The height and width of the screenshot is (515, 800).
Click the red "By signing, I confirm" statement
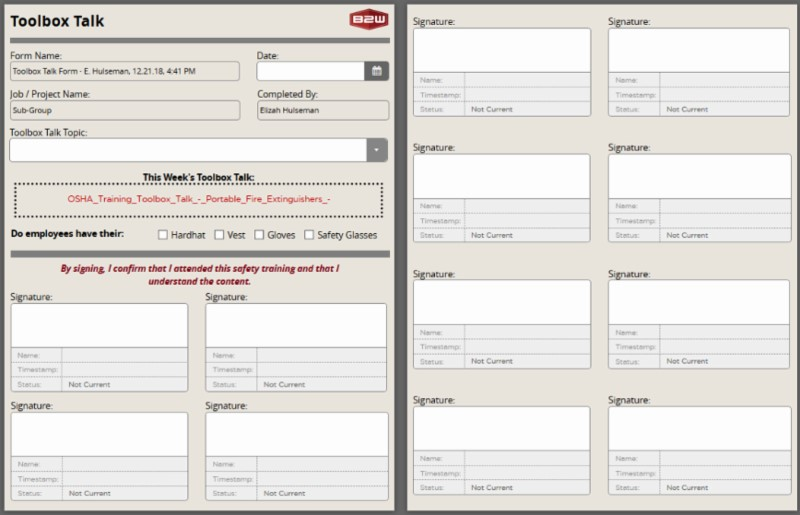199,275
